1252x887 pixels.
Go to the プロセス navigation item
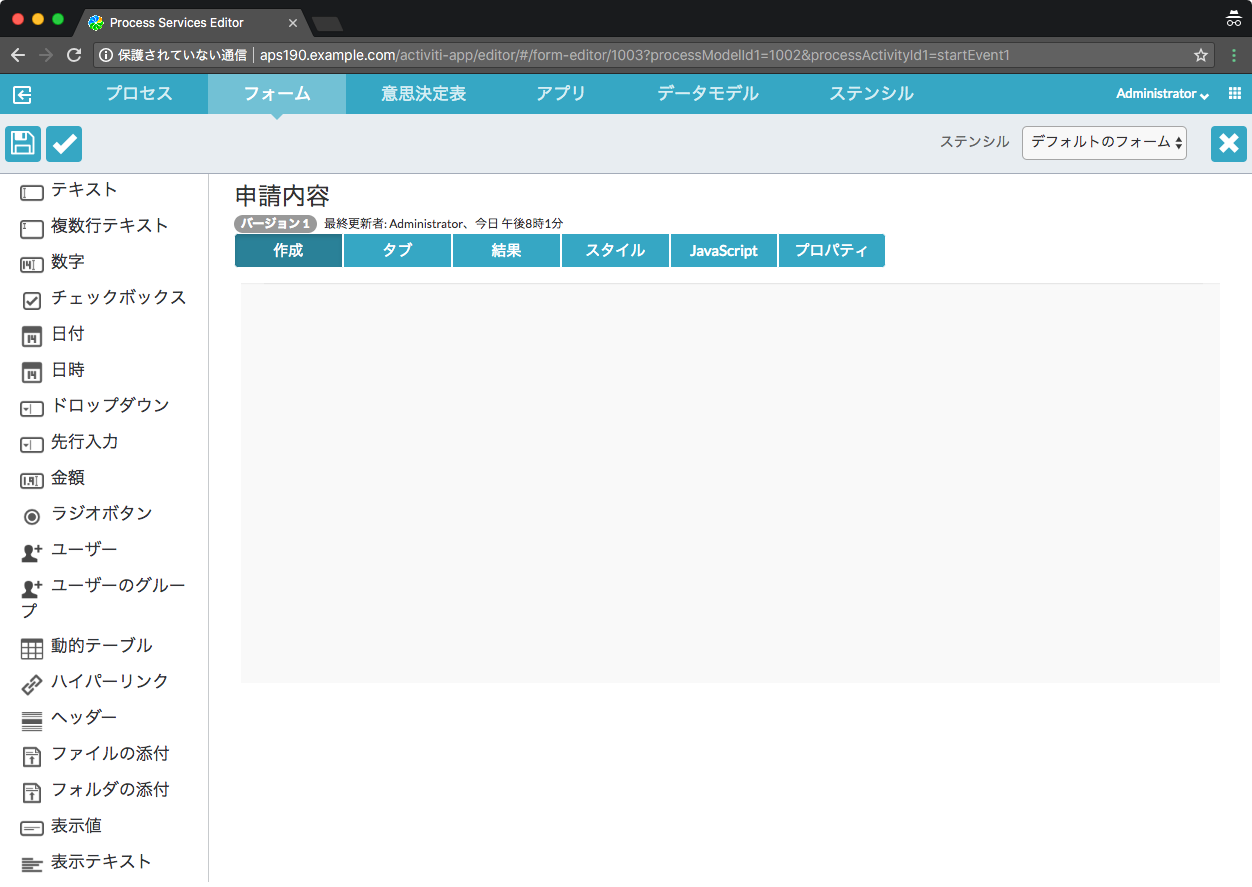139,94
